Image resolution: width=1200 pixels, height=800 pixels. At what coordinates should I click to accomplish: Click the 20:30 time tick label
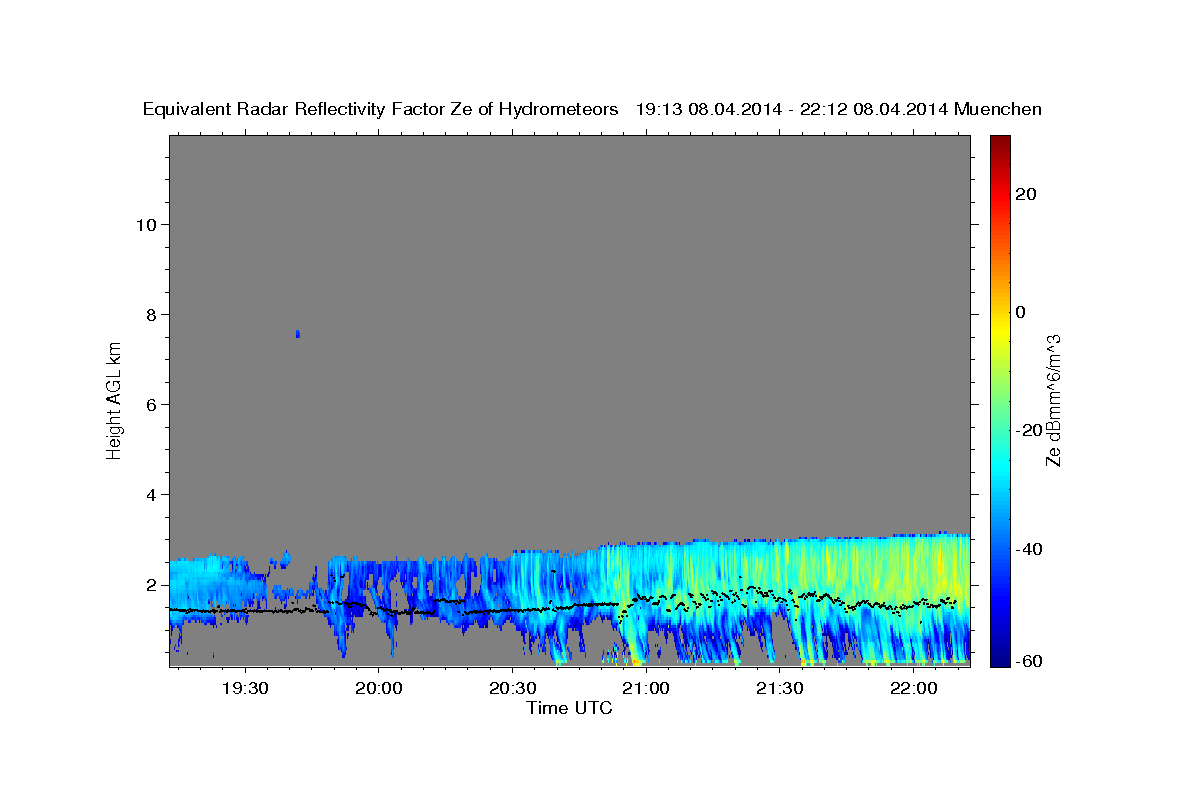[512, 688]
